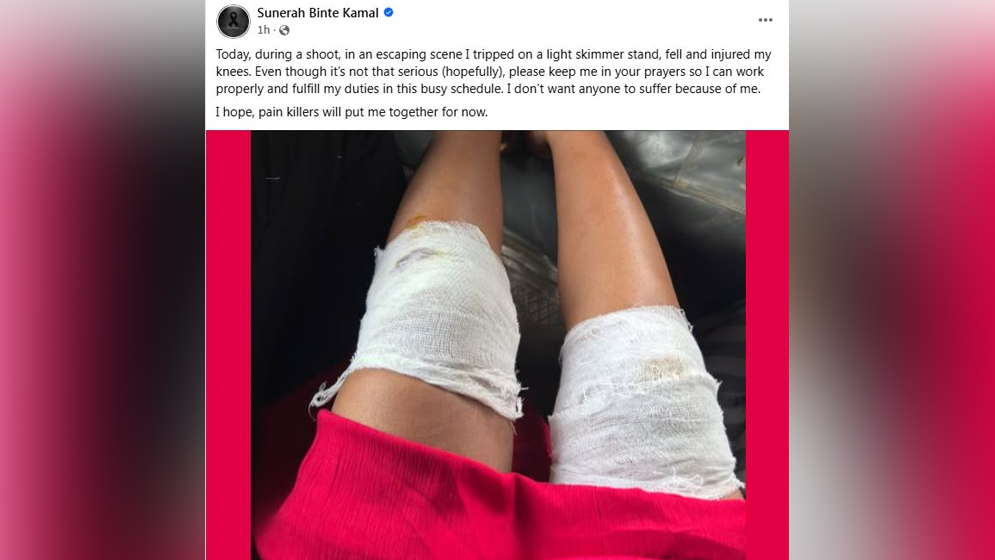Click the blue verified badge beside name
The height and width of the screenshot is (560, 995).
388,13
